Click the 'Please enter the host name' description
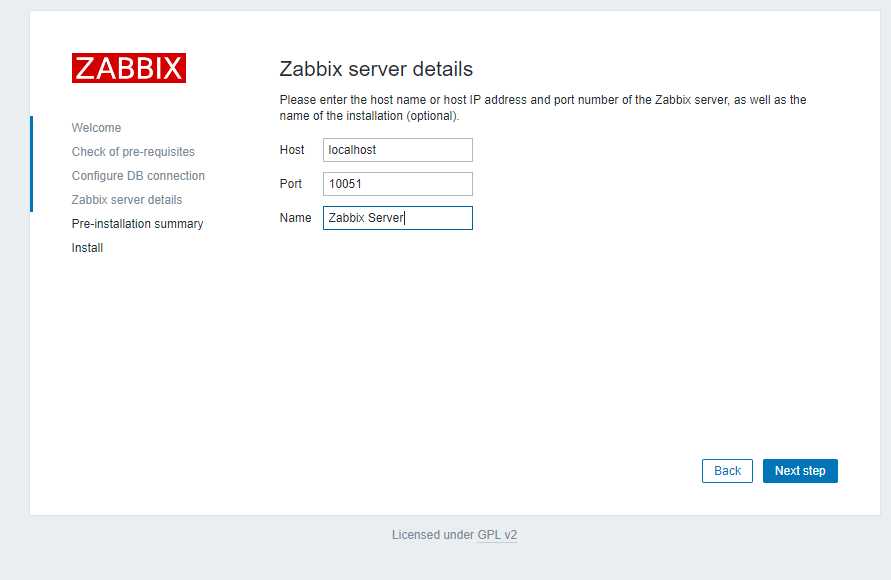891x580 pixels. click(543, 108)
